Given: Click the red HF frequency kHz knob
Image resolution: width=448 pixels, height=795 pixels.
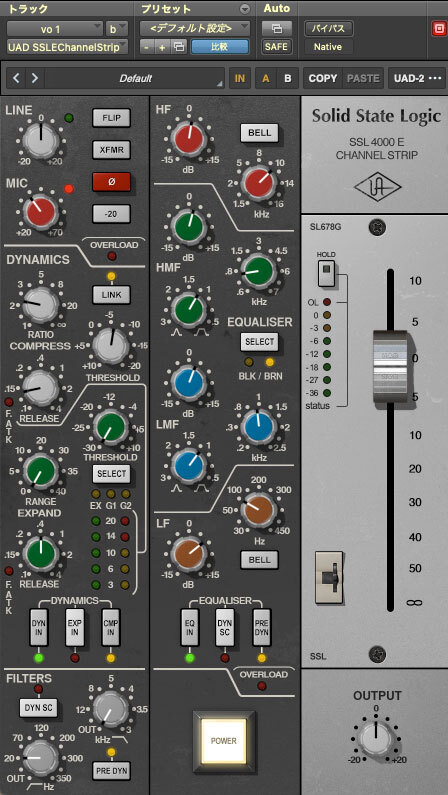Looking at the screenshot, I should (258, 183).
